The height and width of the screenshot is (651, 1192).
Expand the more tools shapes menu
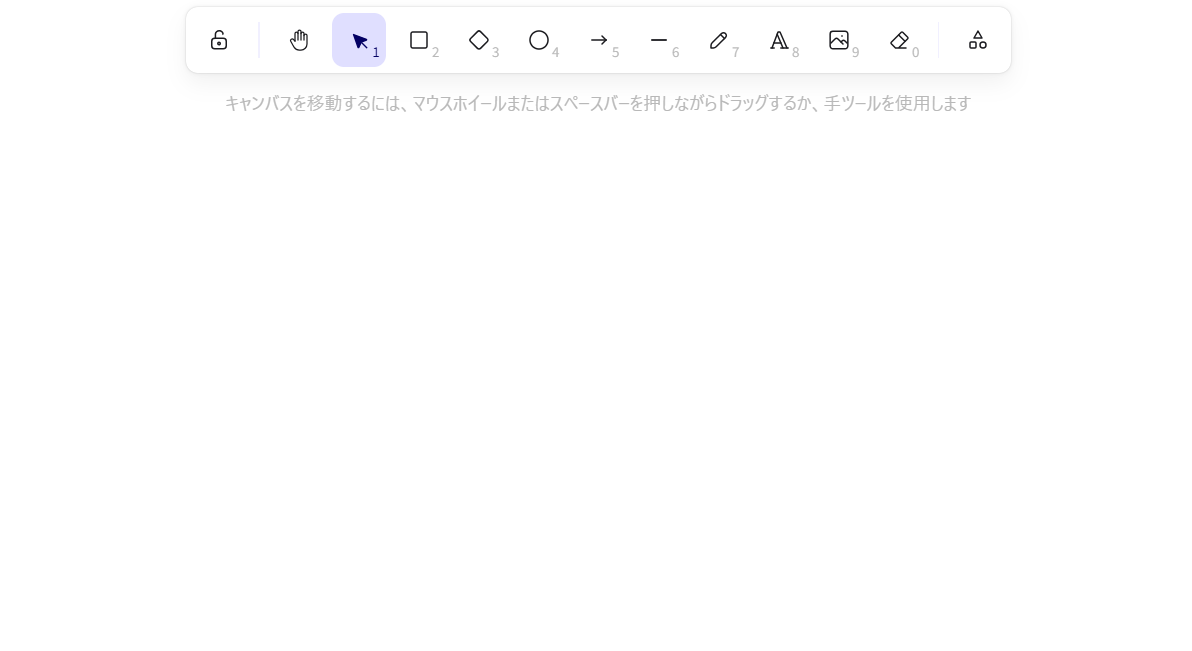point(978,40)
